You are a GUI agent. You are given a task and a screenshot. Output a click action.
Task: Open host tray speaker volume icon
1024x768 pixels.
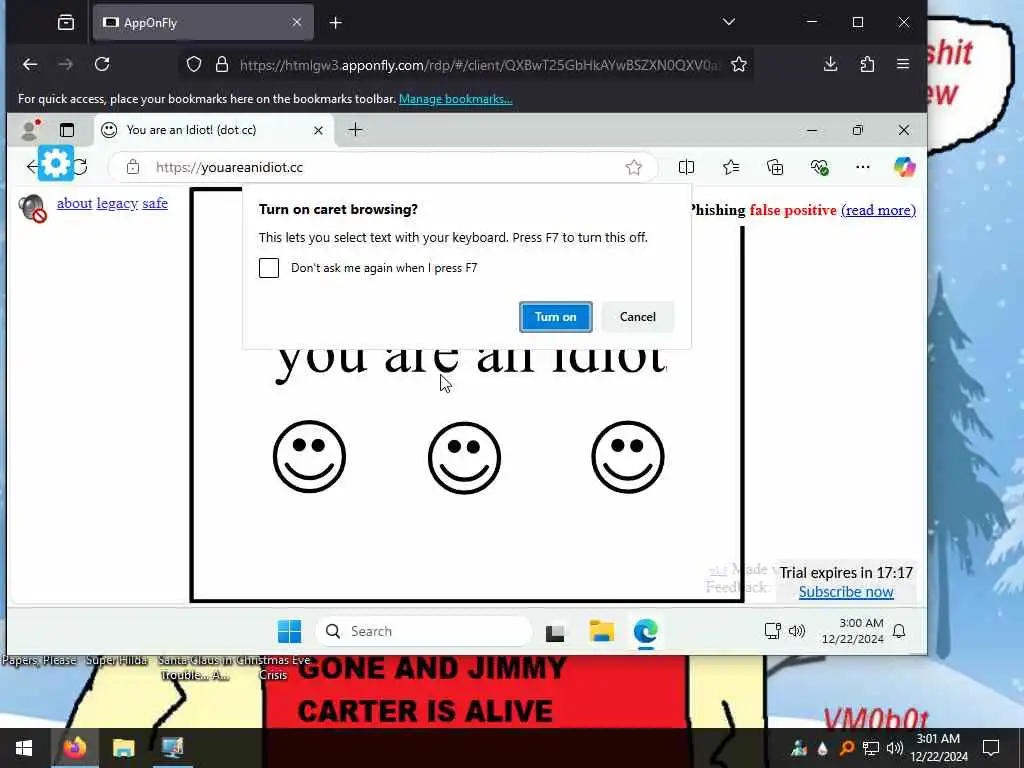click(895, 748)
